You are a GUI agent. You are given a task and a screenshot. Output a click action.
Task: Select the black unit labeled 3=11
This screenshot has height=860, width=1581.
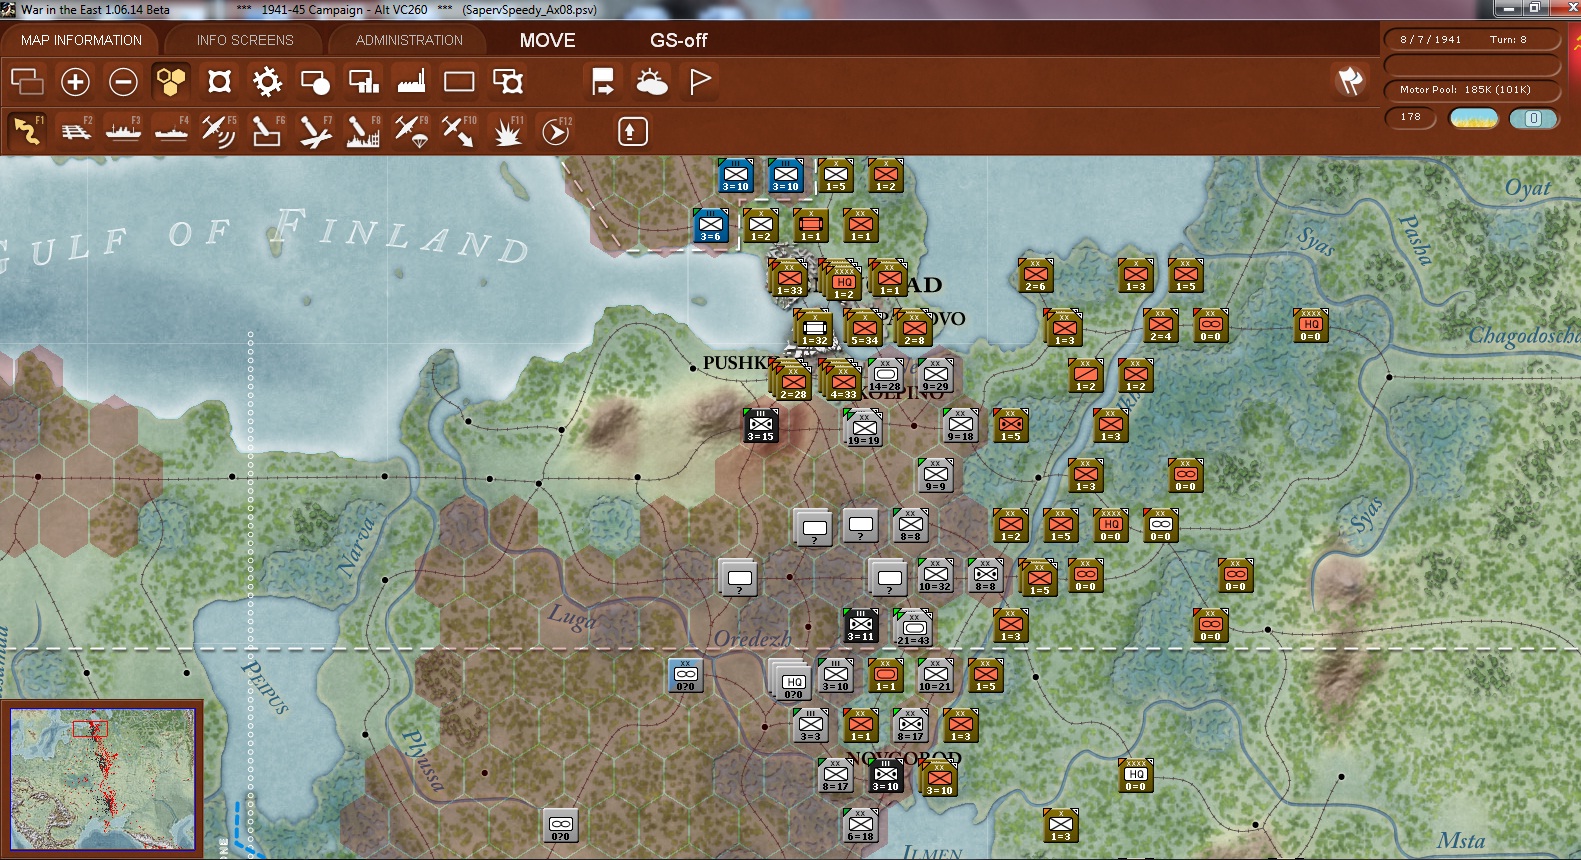pos(860,625)
